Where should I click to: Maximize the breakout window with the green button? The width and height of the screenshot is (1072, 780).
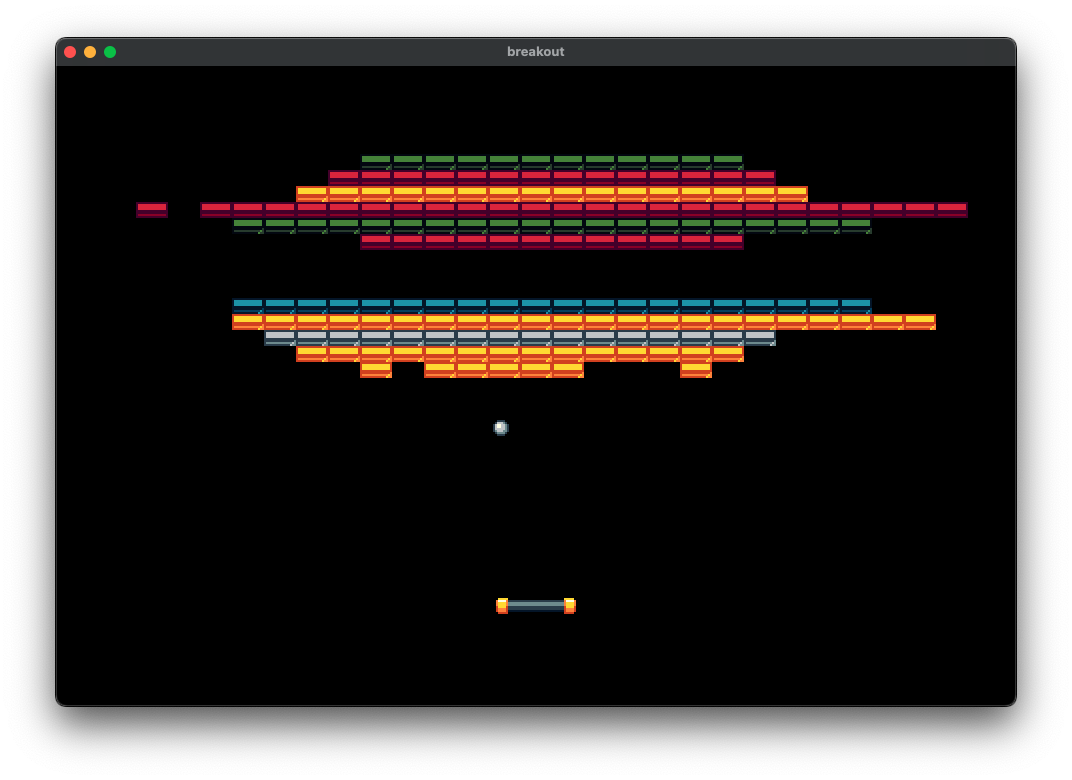click(x=109, y=52)
